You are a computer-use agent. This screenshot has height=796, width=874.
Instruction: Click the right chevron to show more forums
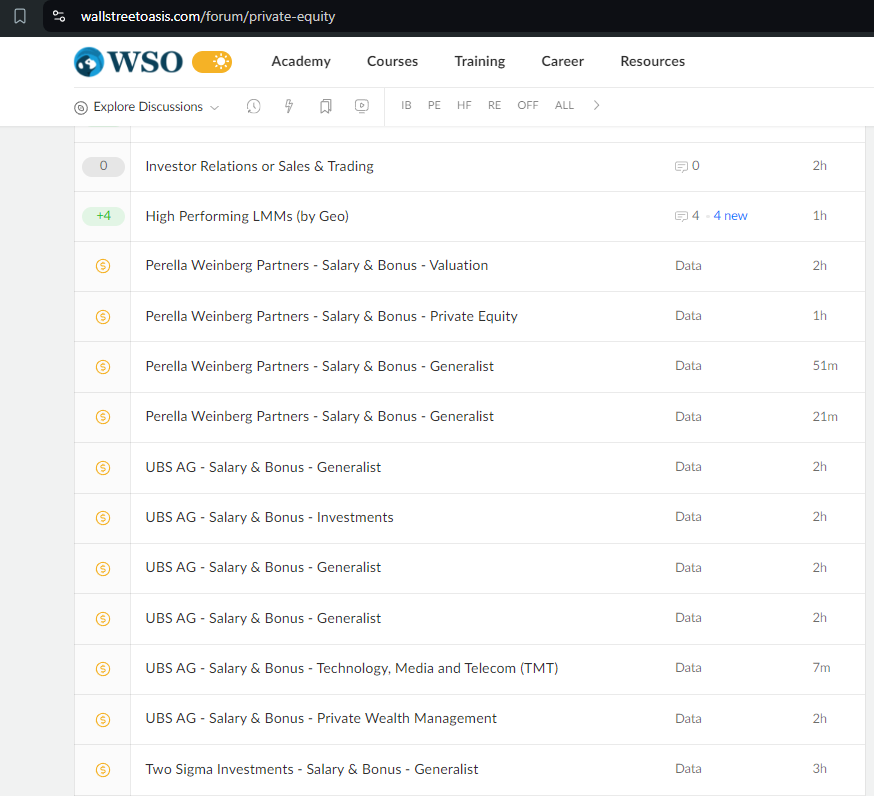(x=596, y=105)
